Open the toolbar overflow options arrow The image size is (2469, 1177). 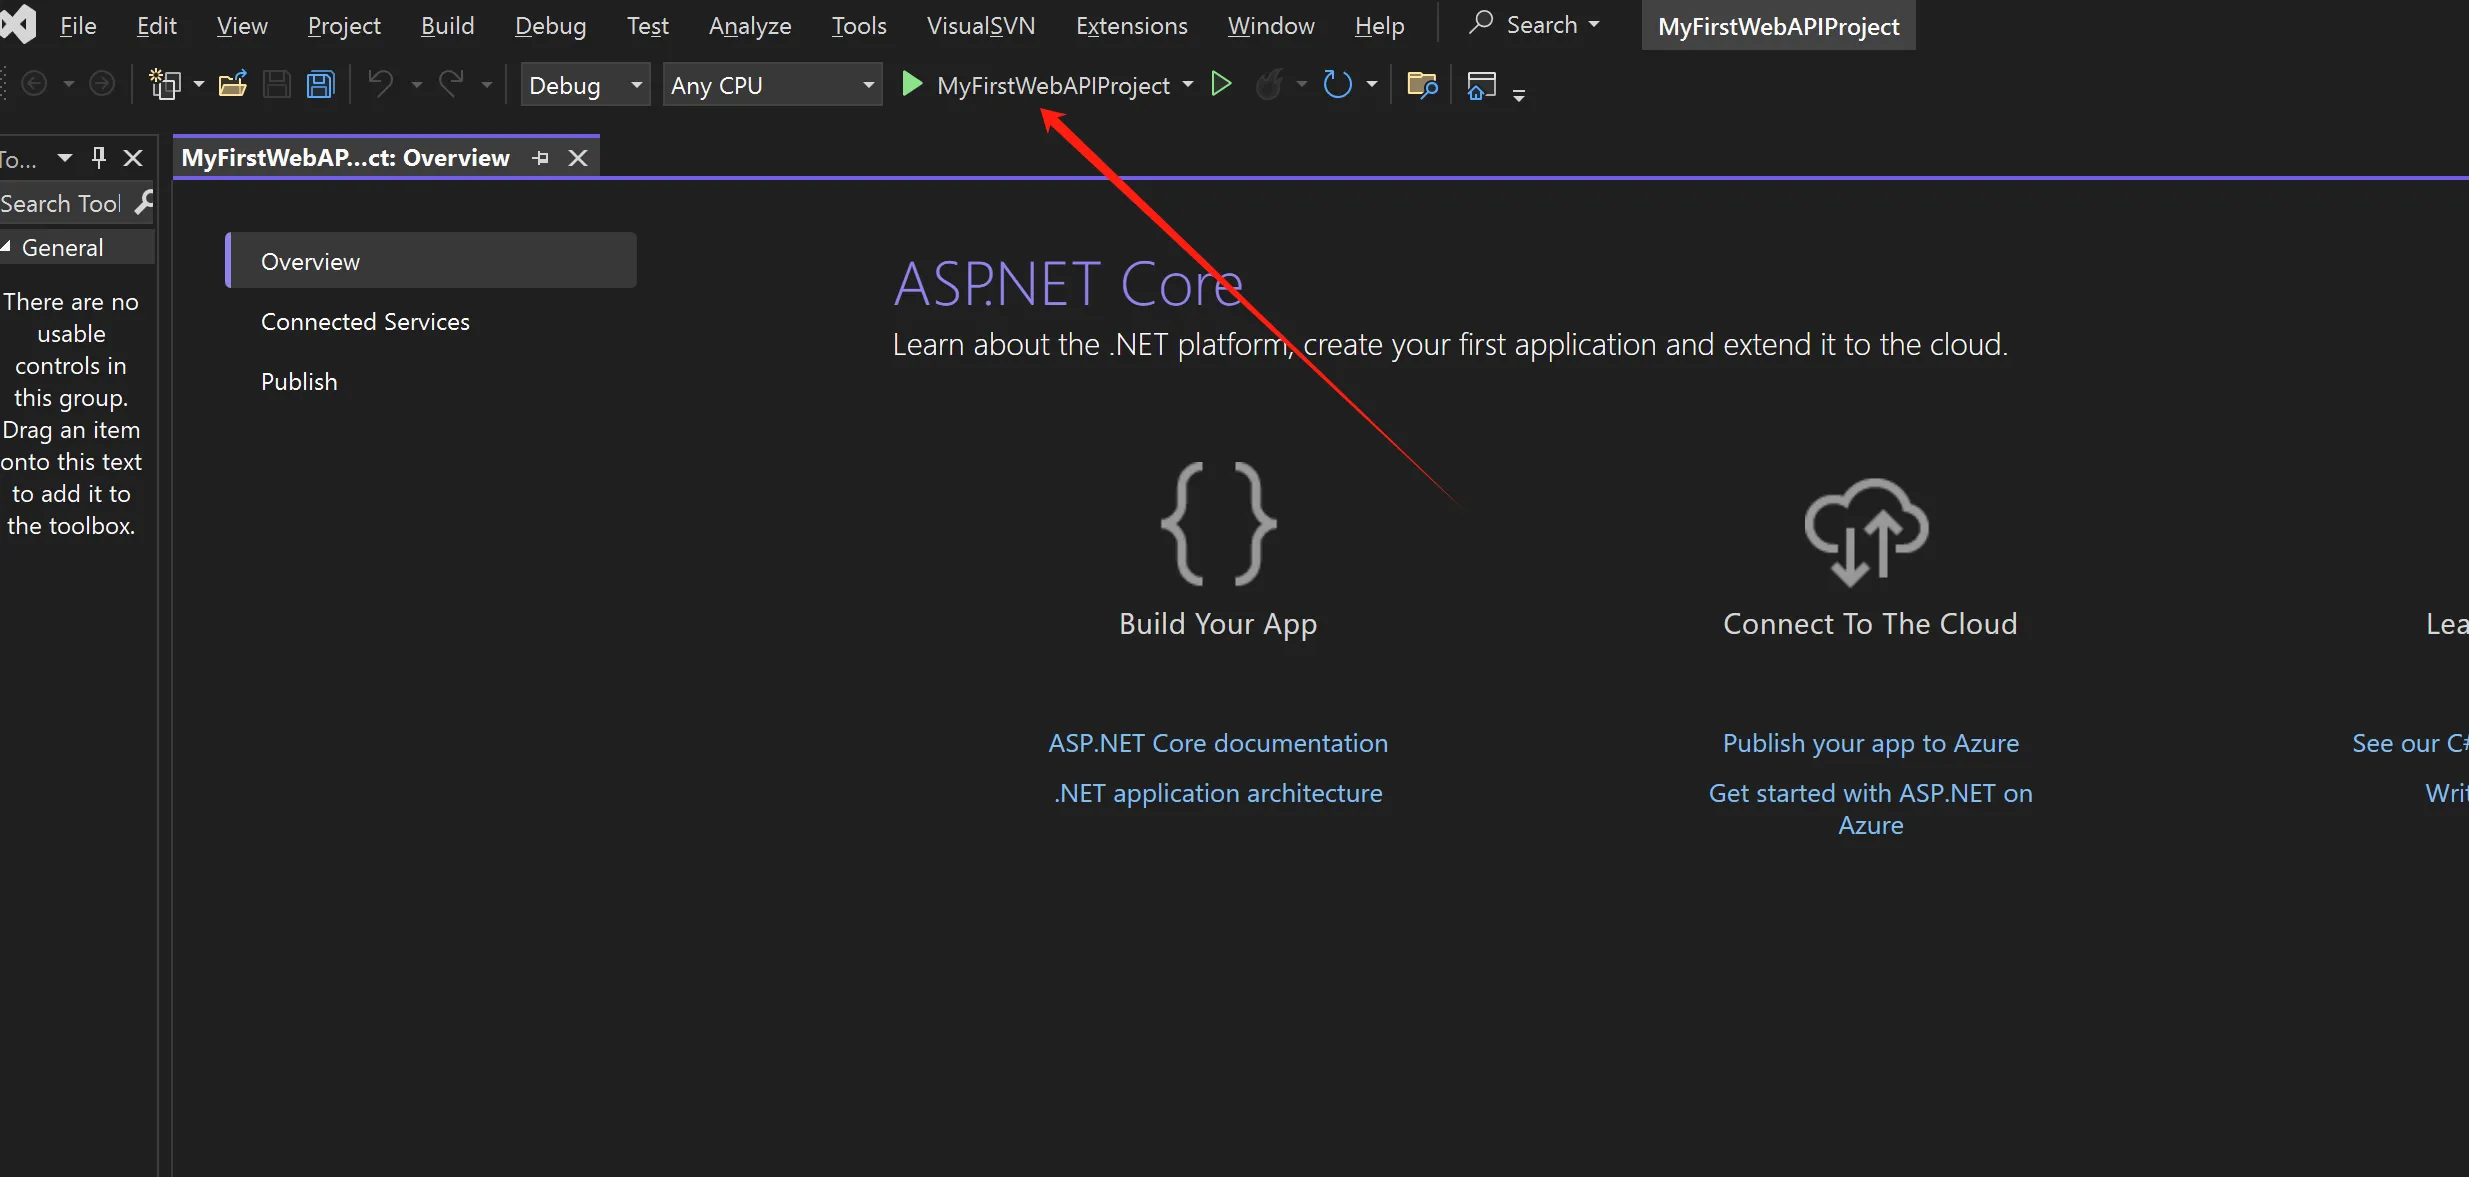pos(1518,95)
